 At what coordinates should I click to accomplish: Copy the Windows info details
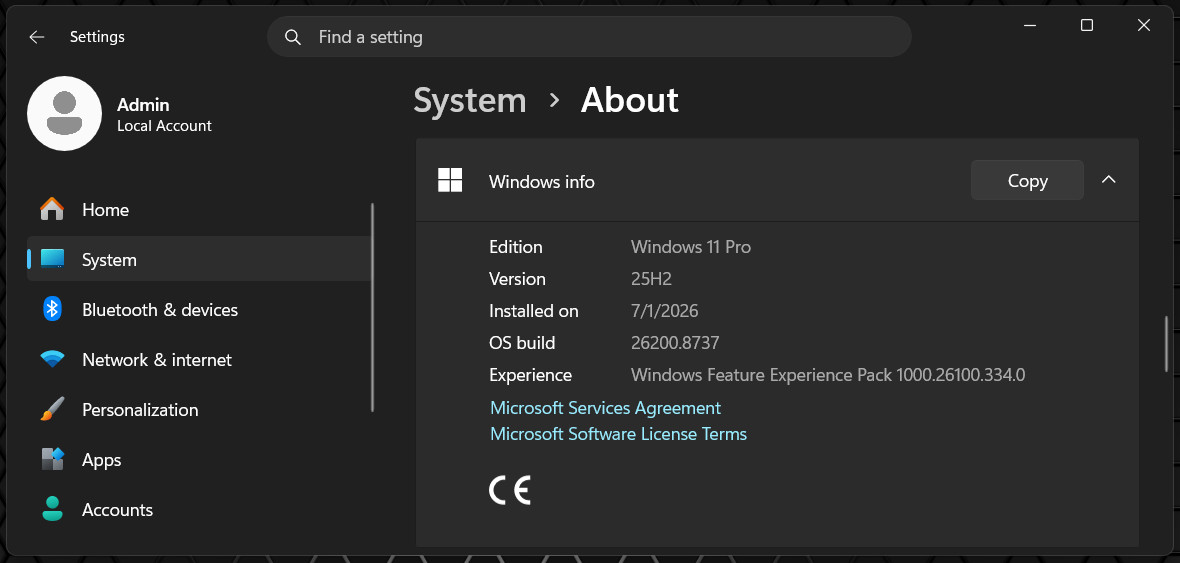[x=1027, y=180]
